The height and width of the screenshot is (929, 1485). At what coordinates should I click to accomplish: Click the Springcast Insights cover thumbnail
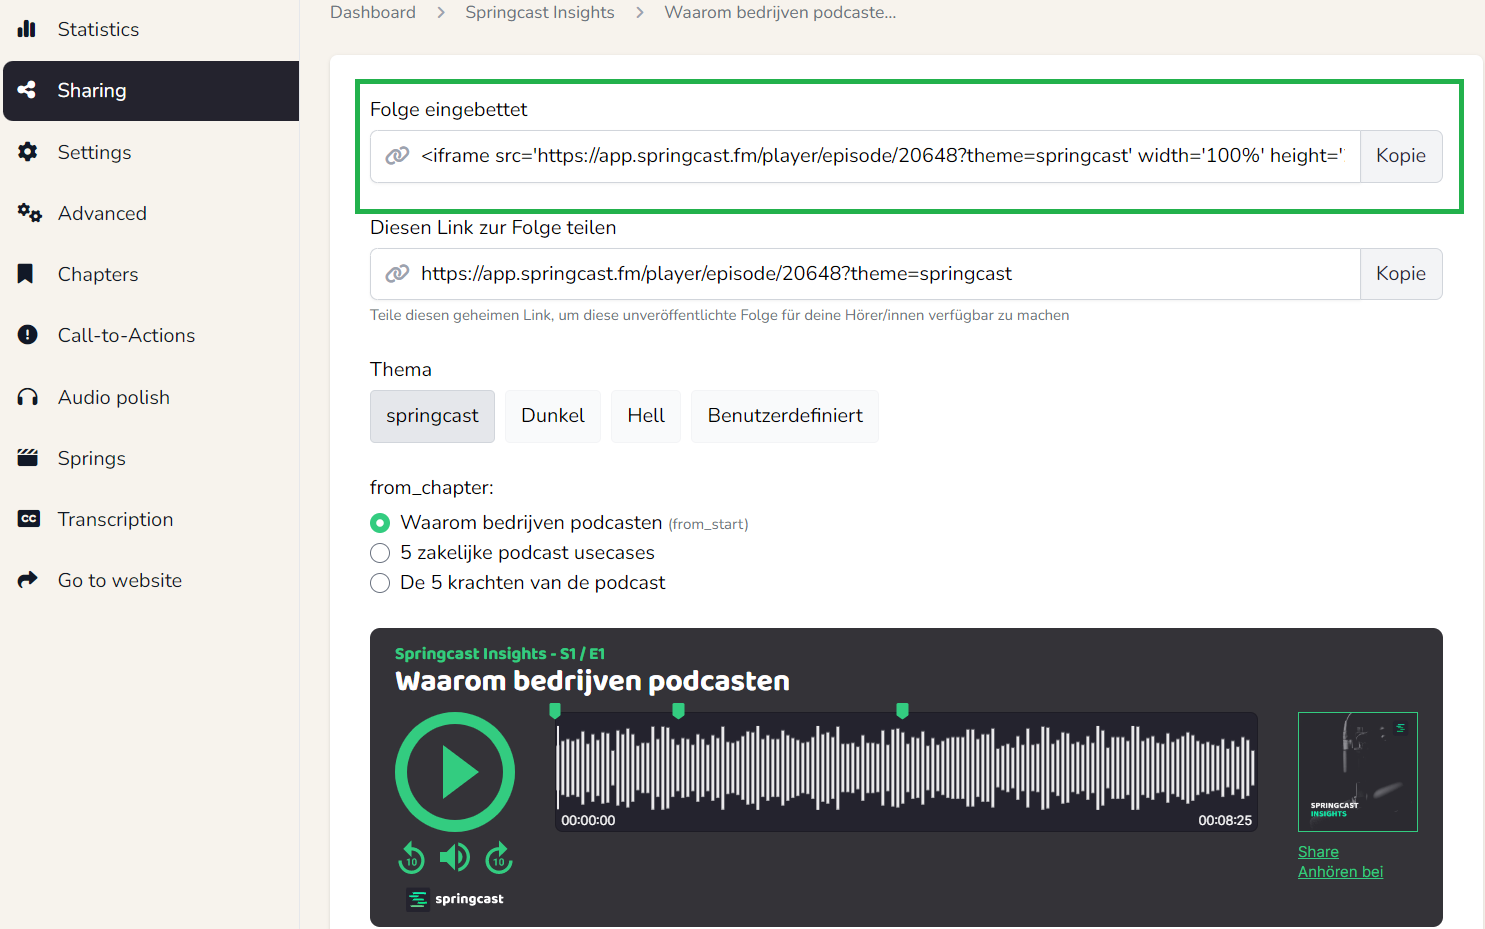pos(1357,772)
